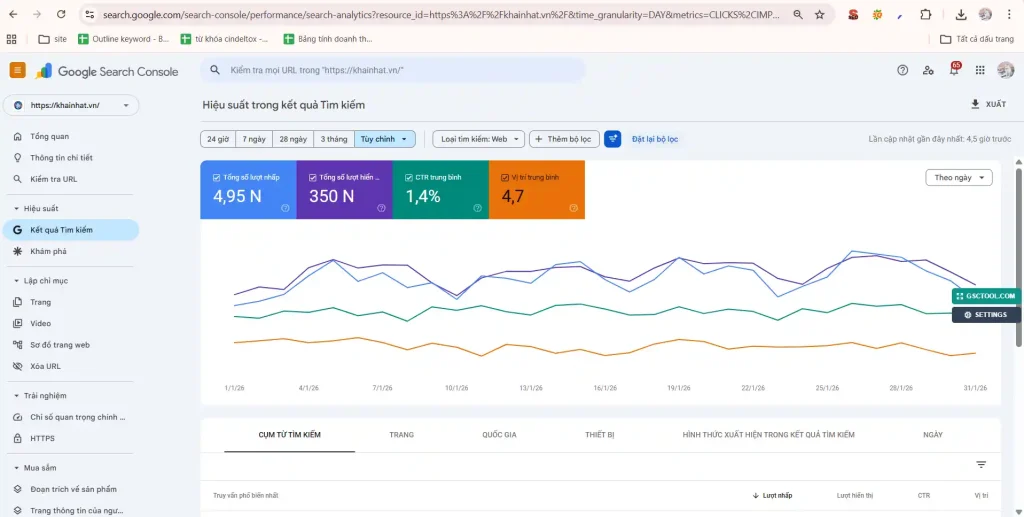Open the notifications bell with badge

click(954, 70)
